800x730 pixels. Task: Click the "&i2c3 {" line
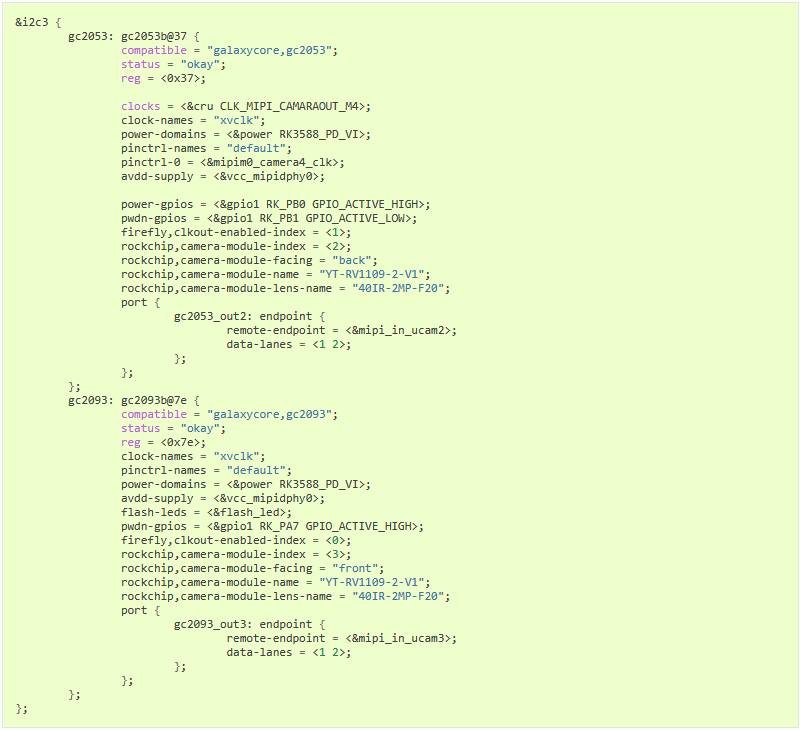38,22
